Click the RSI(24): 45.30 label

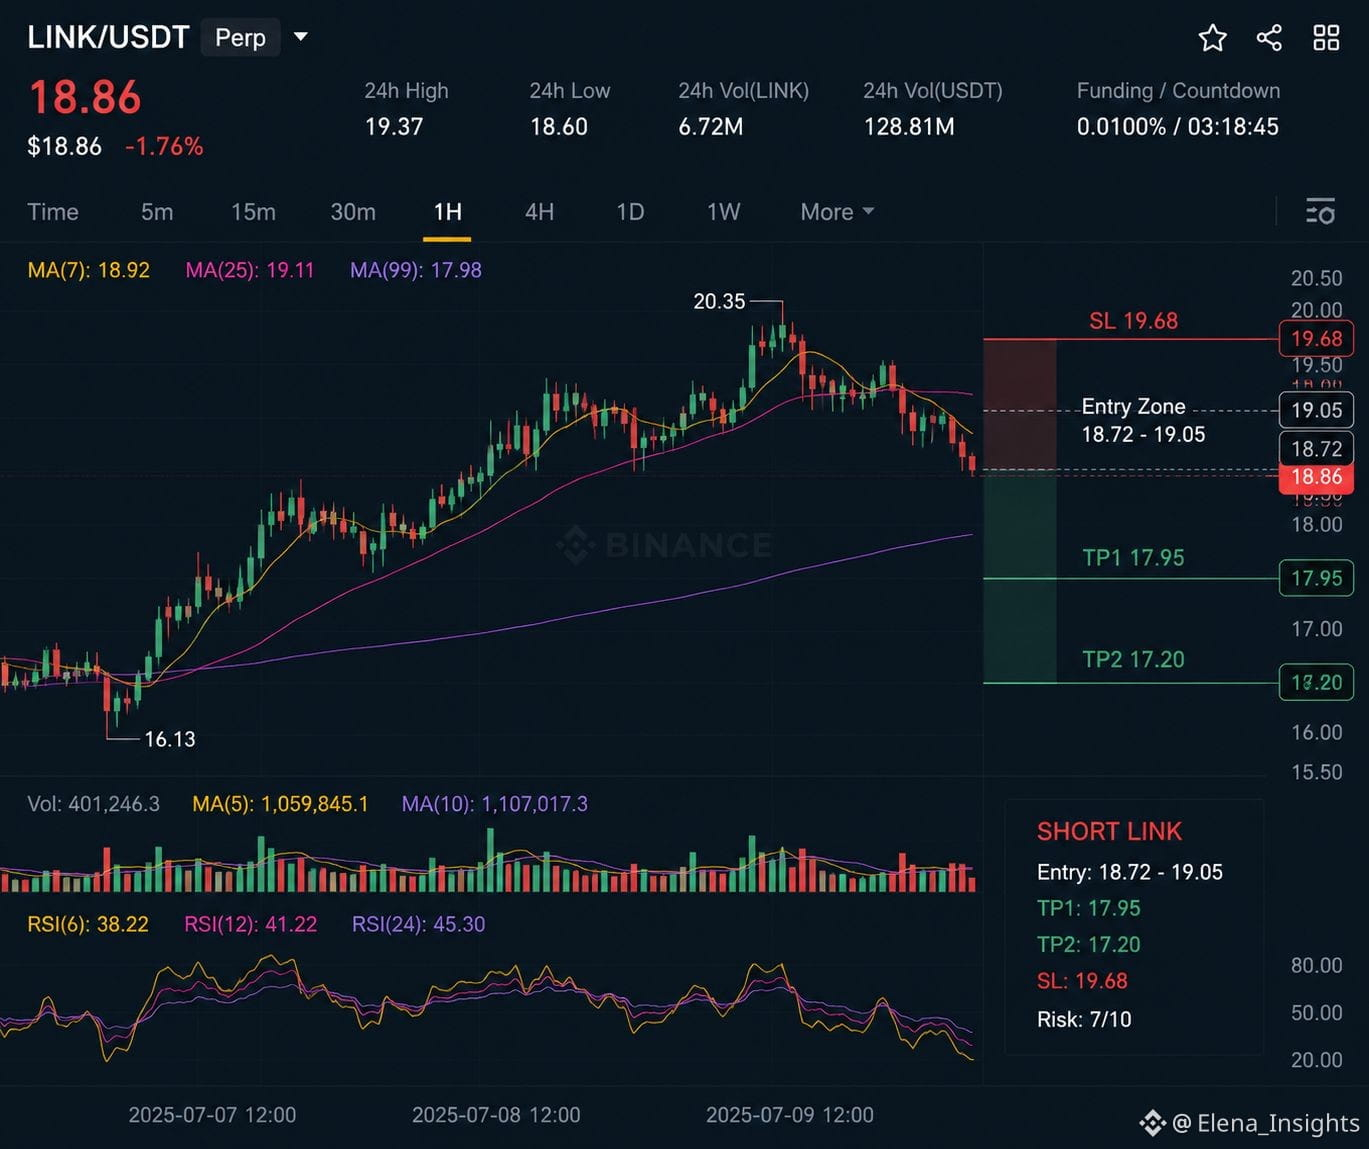coord(419,924)
